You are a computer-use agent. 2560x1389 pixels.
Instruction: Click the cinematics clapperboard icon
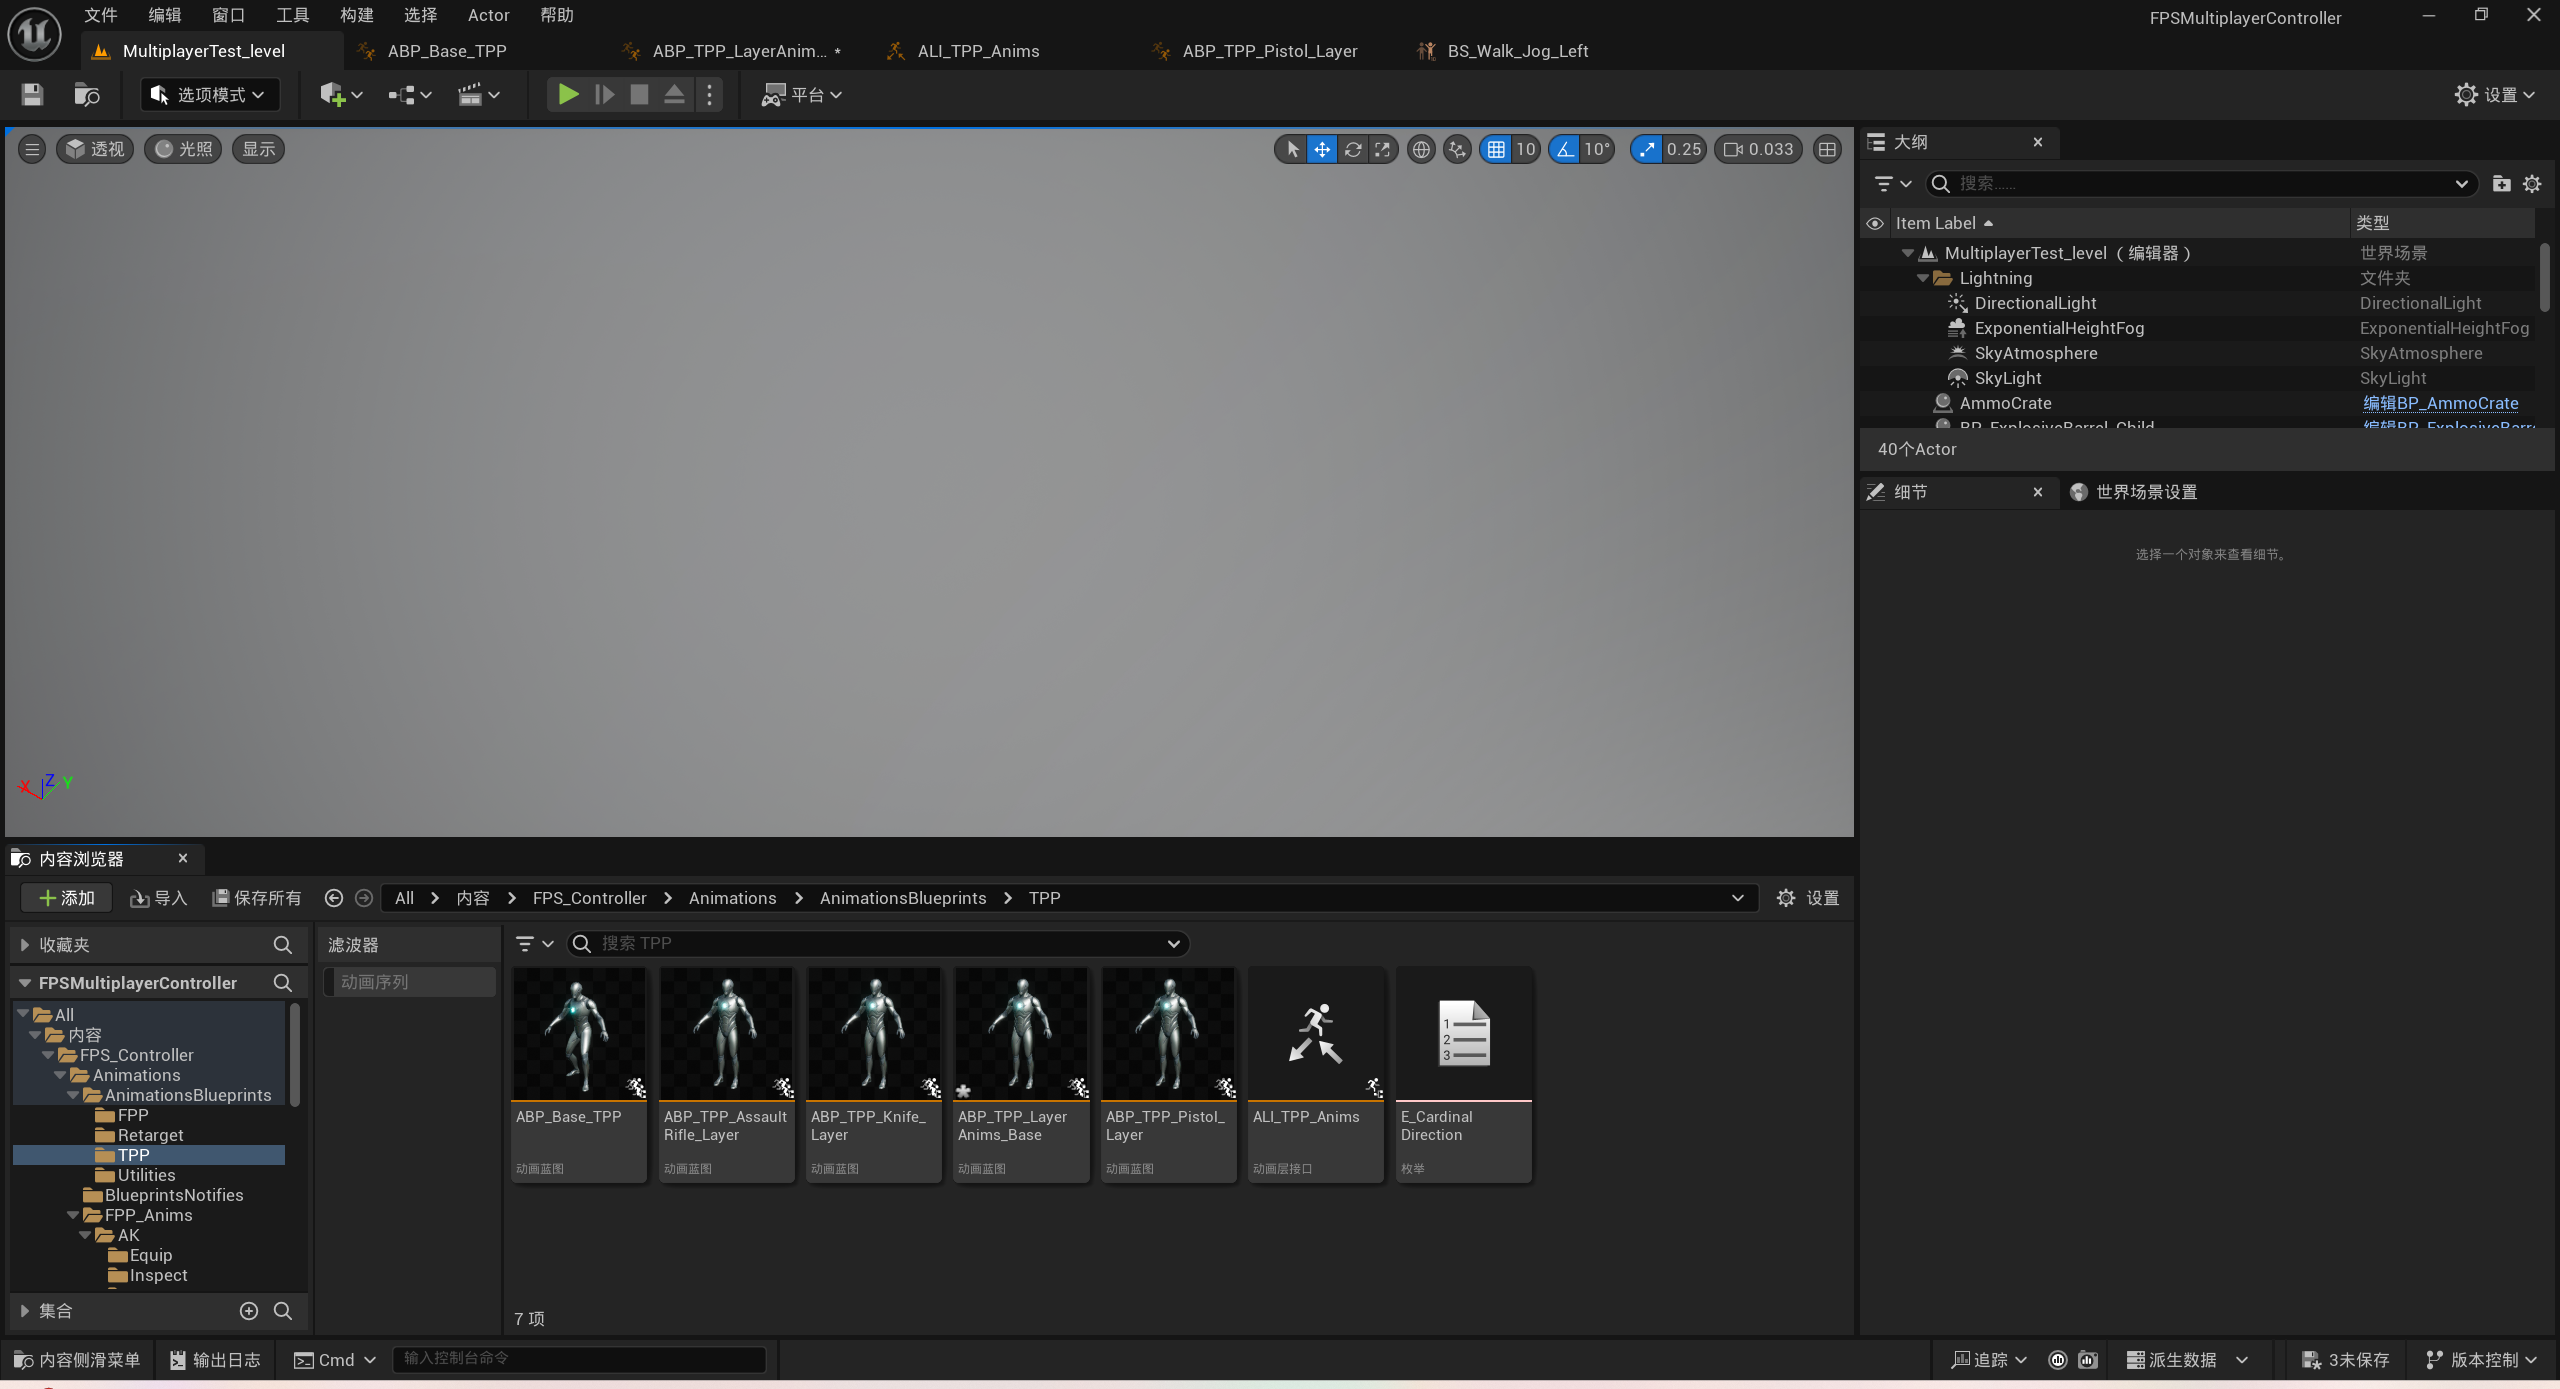tap(470, 95)
